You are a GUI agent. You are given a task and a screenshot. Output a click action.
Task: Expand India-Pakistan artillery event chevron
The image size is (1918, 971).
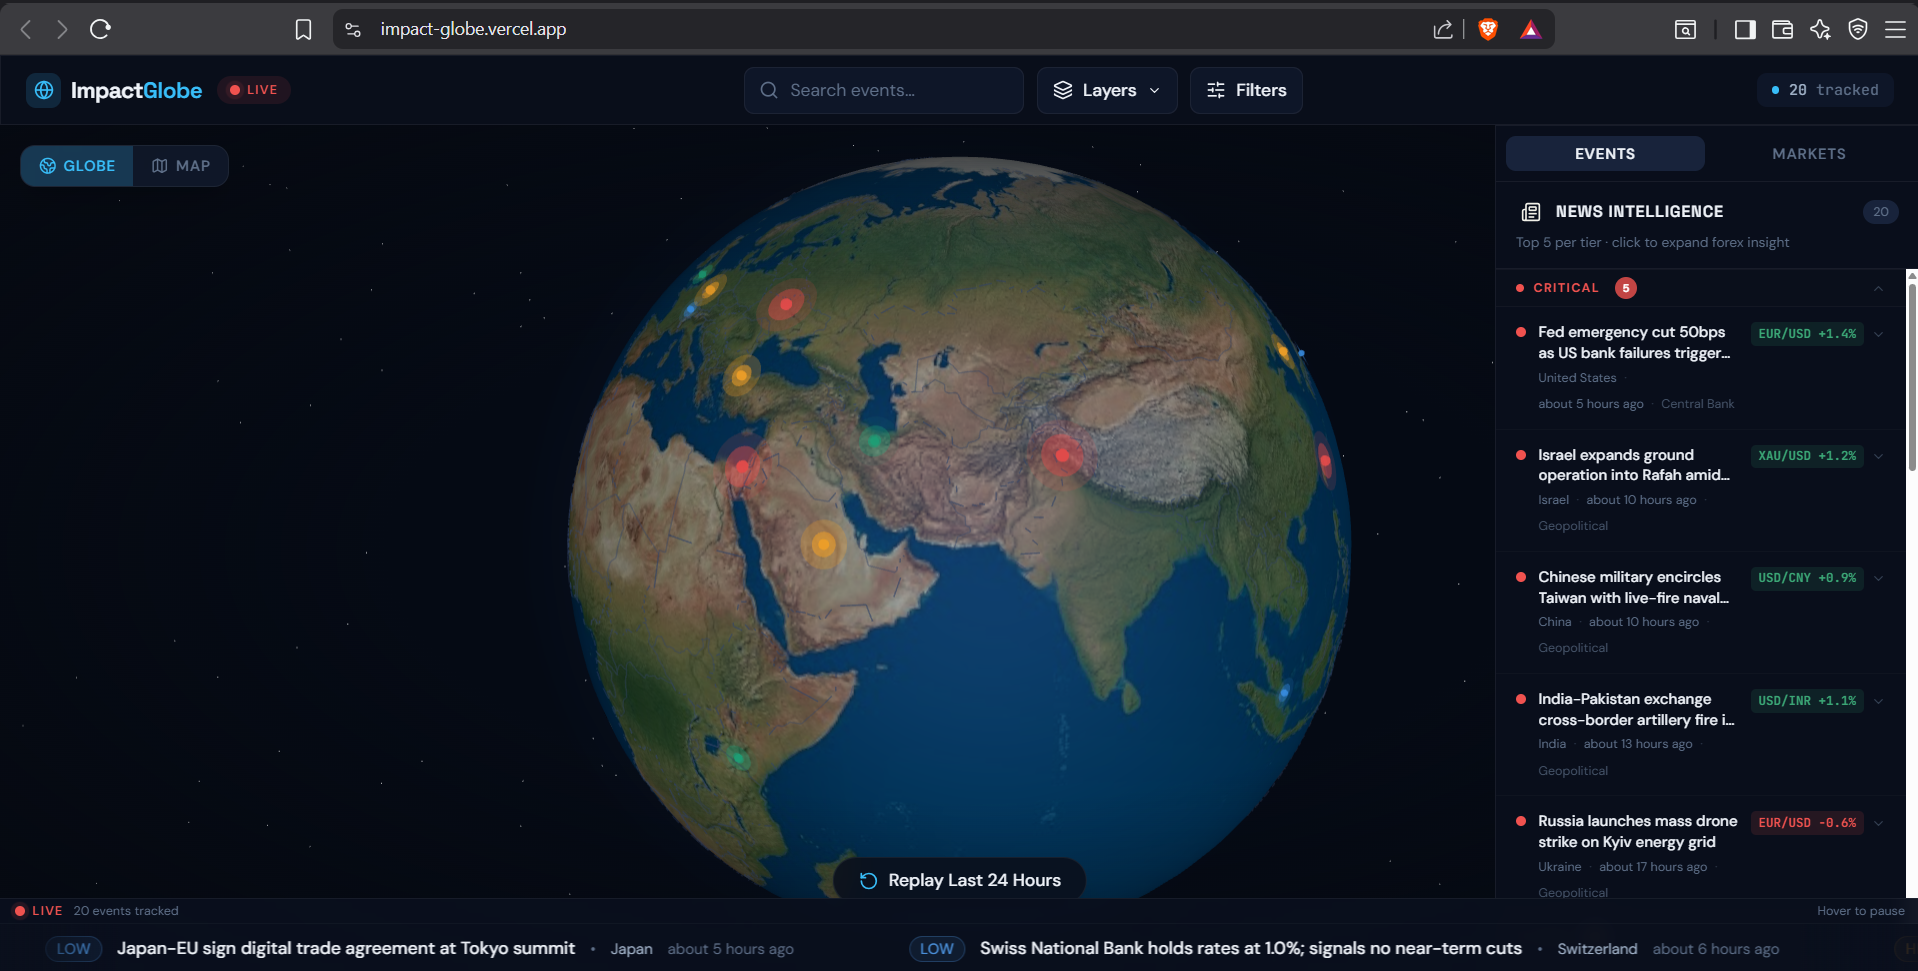tap(1879, 701)
